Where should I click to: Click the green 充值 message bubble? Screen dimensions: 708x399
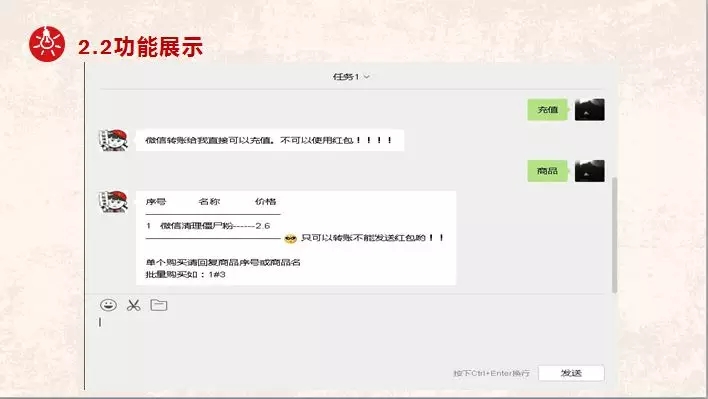[x=547, y=110]
